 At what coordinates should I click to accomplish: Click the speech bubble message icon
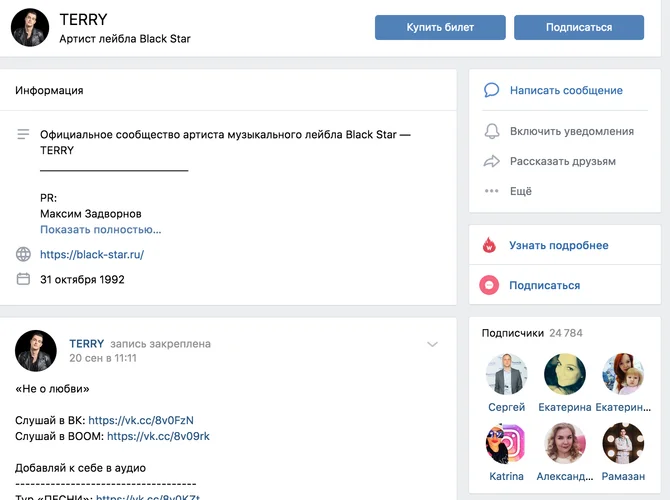(491, 90)
